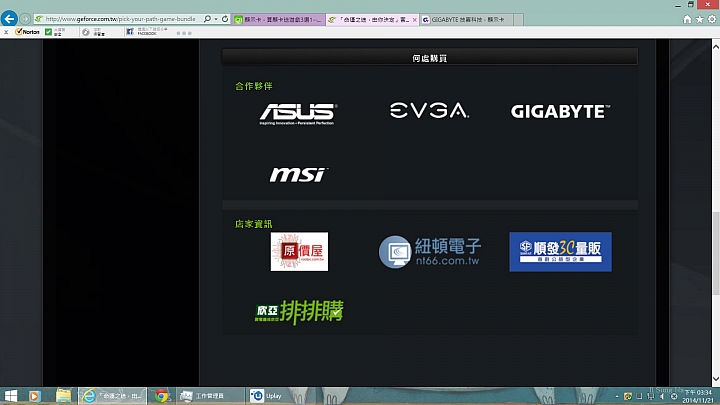Click the green checkmark safe-site icon

tap(48, 32)
